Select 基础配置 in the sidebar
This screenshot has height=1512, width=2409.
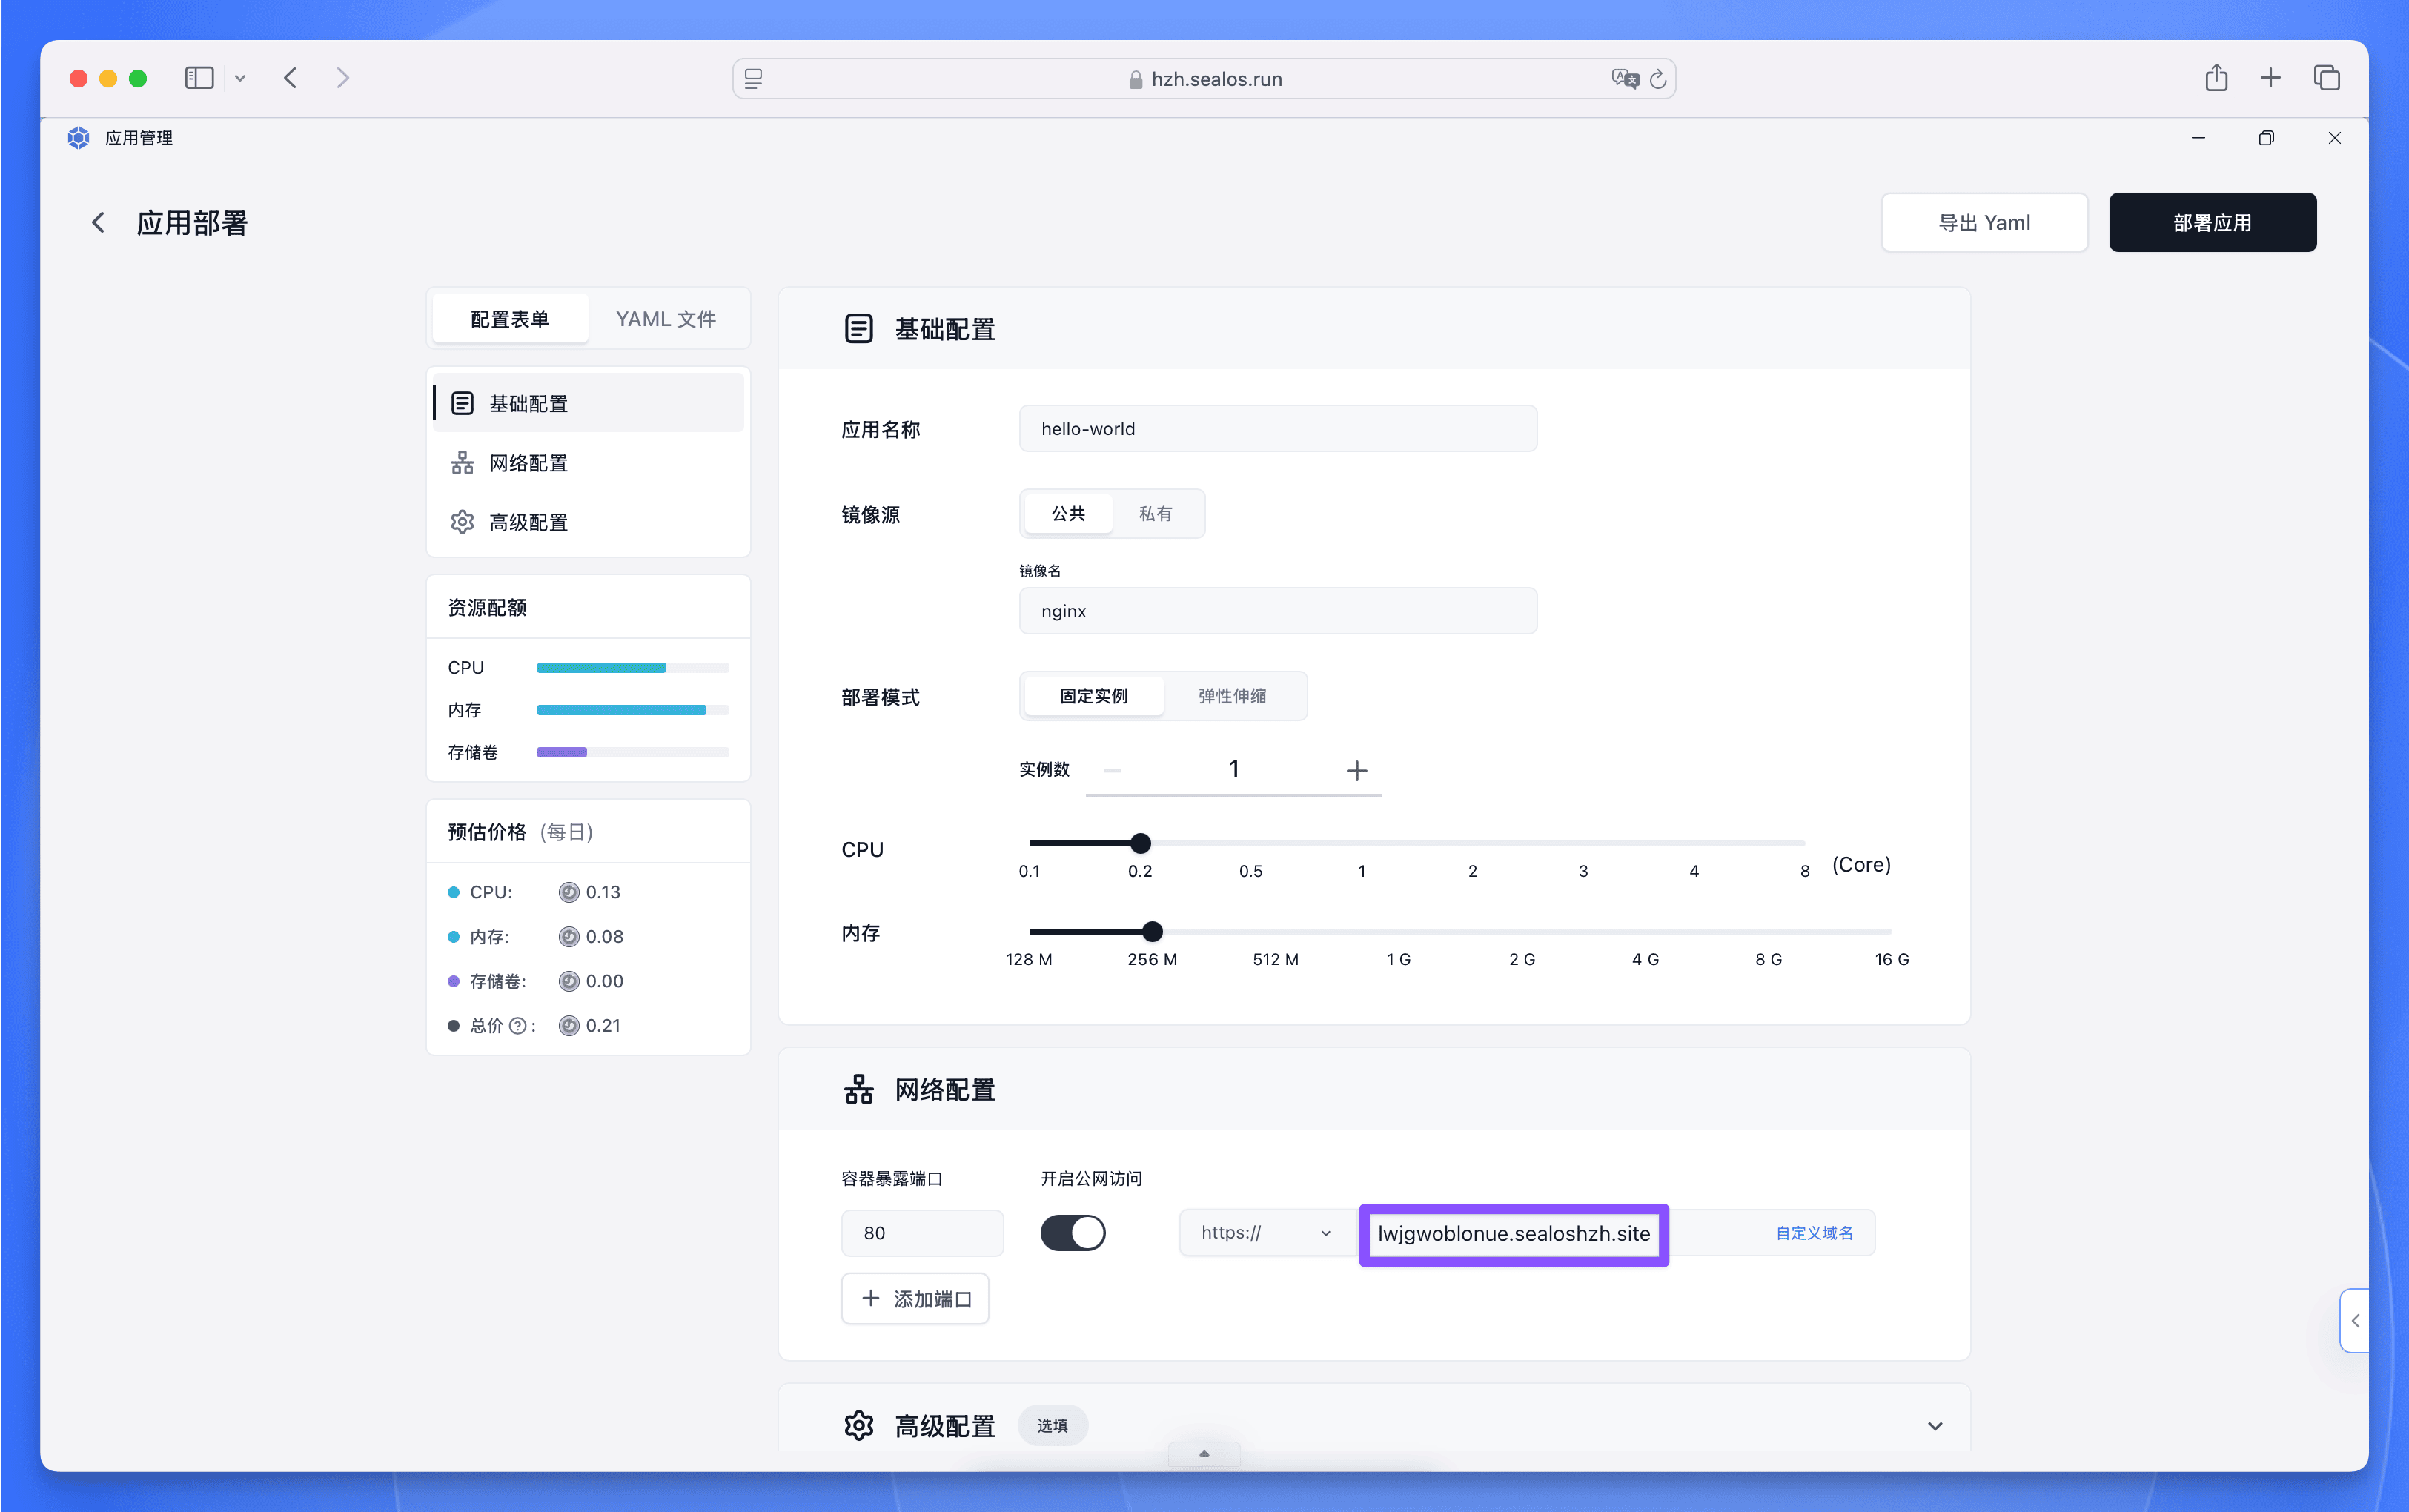pos(589,403)
